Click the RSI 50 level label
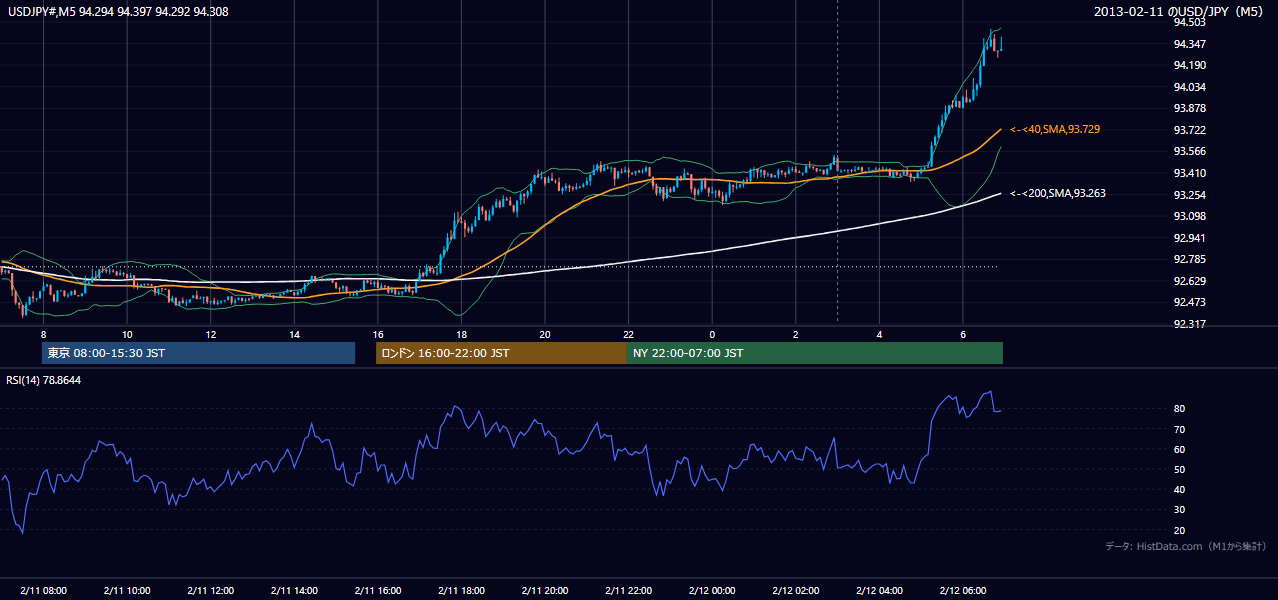The height and width of the screenshot is (600, 1278). point(1180,469)
